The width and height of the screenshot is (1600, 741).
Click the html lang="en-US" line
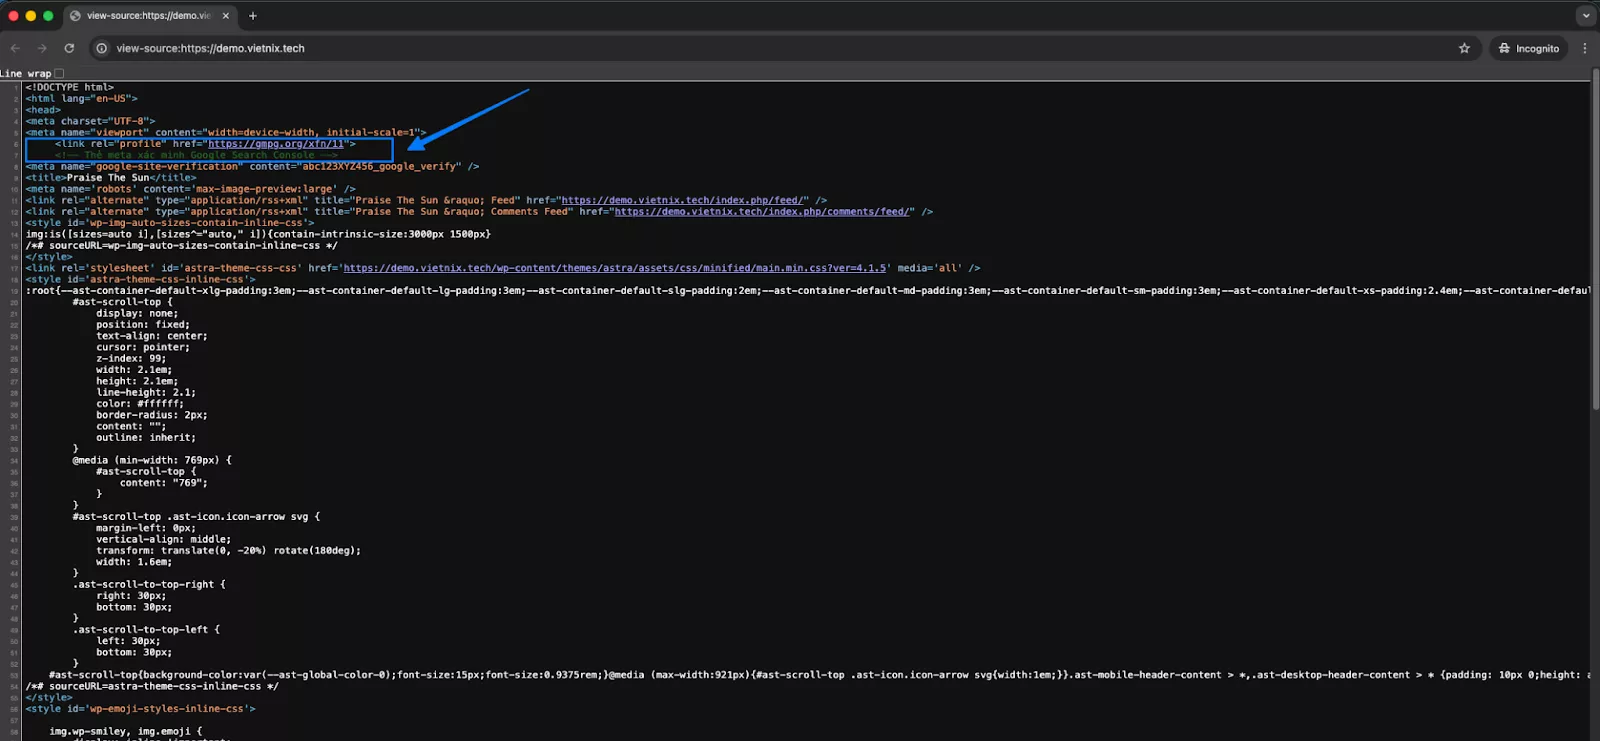82,99
